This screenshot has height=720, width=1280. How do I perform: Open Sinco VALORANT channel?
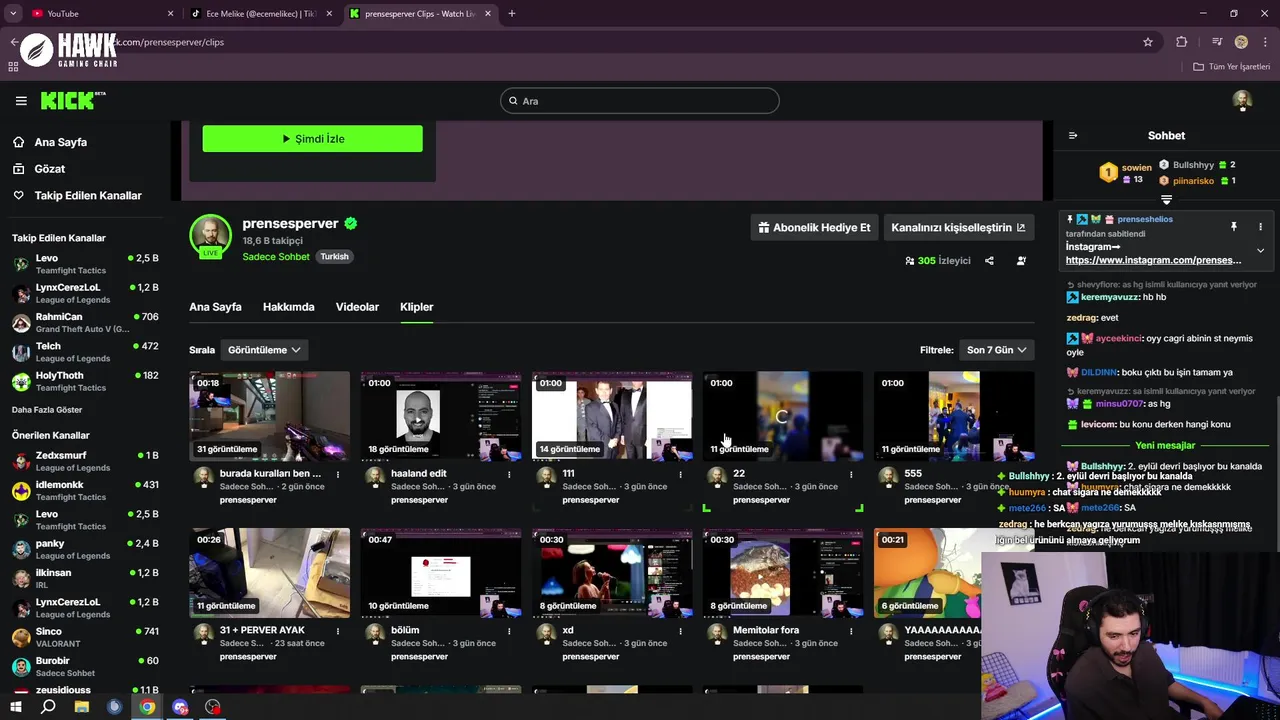[85, 637]
